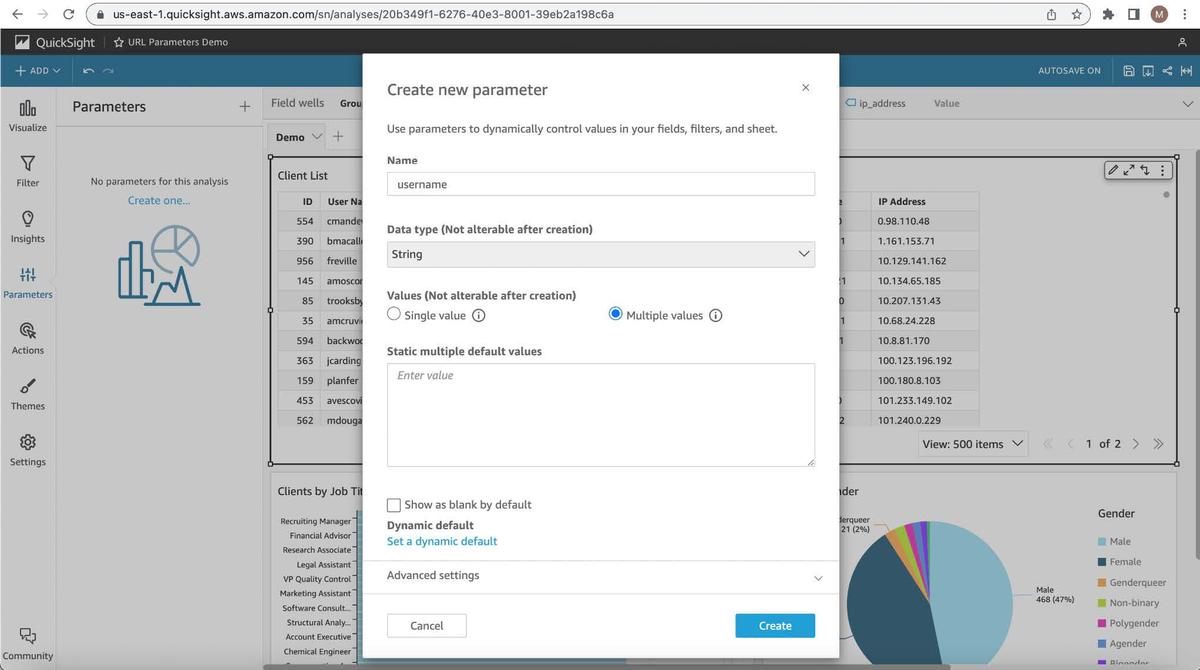Open the Filter panel icon
The image size is (1200, 670).
coord(28,163)
